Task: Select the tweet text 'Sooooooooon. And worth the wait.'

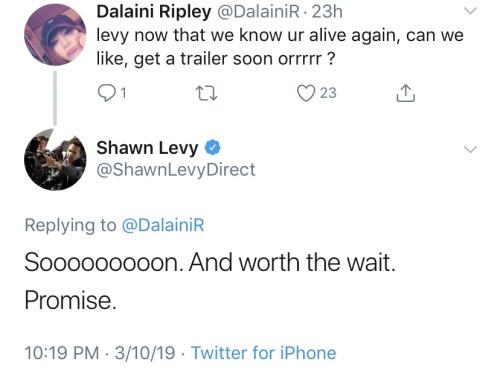Action: 210,262
